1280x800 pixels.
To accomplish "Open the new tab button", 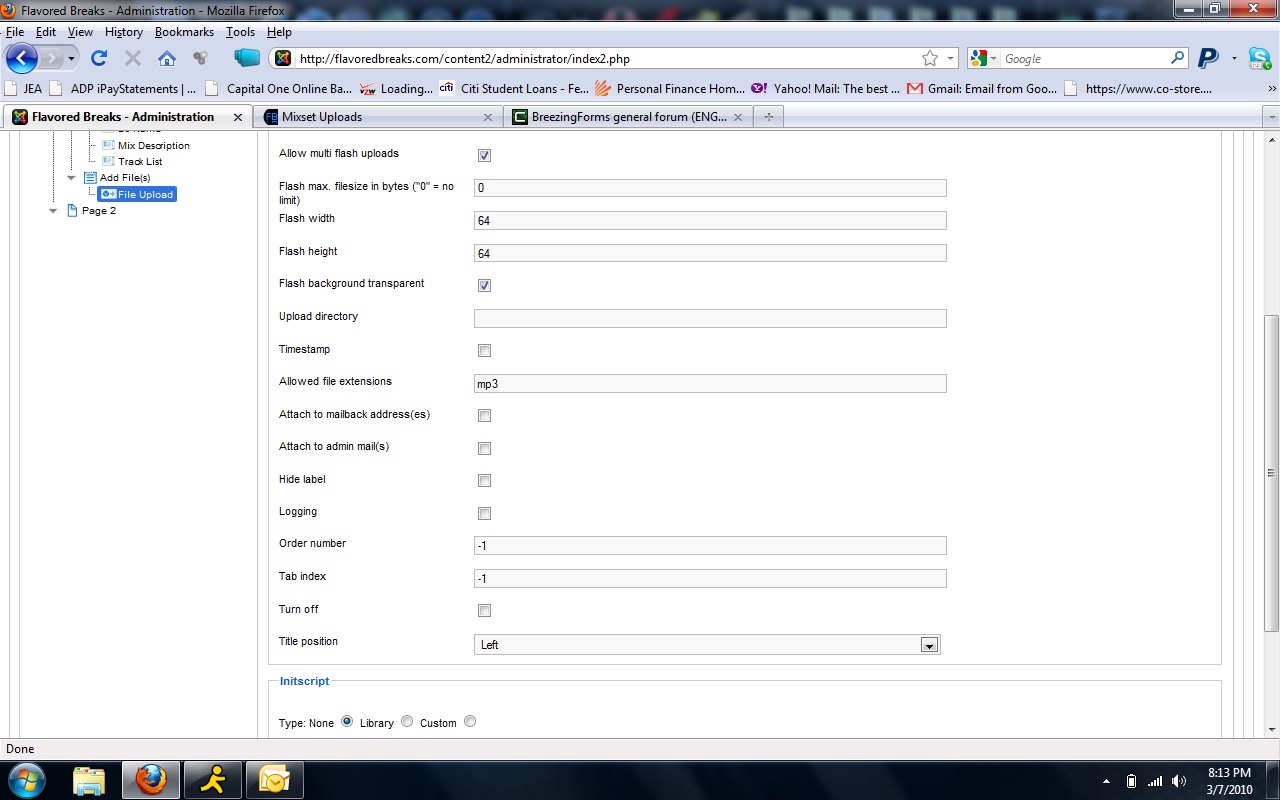I will click(x=768, y=117).
